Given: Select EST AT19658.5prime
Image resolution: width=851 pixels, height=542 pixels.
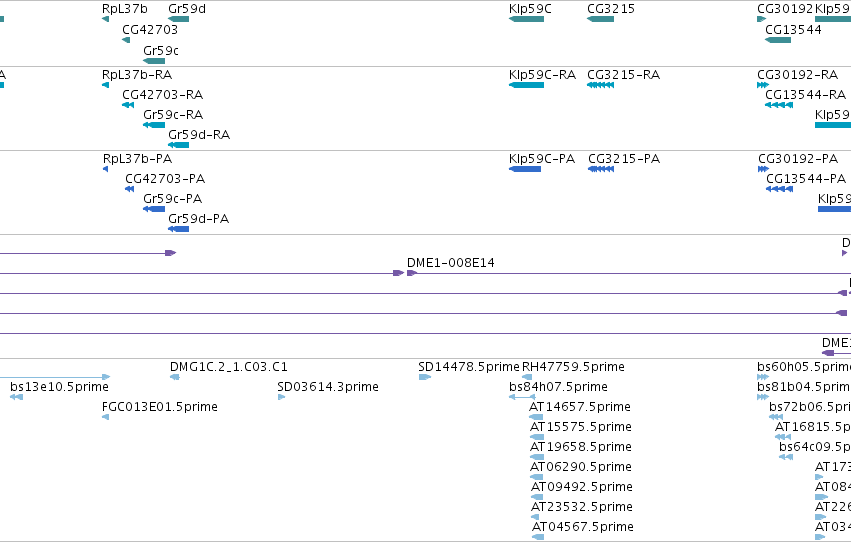Looking at the screenshot, I should point(537,457).
